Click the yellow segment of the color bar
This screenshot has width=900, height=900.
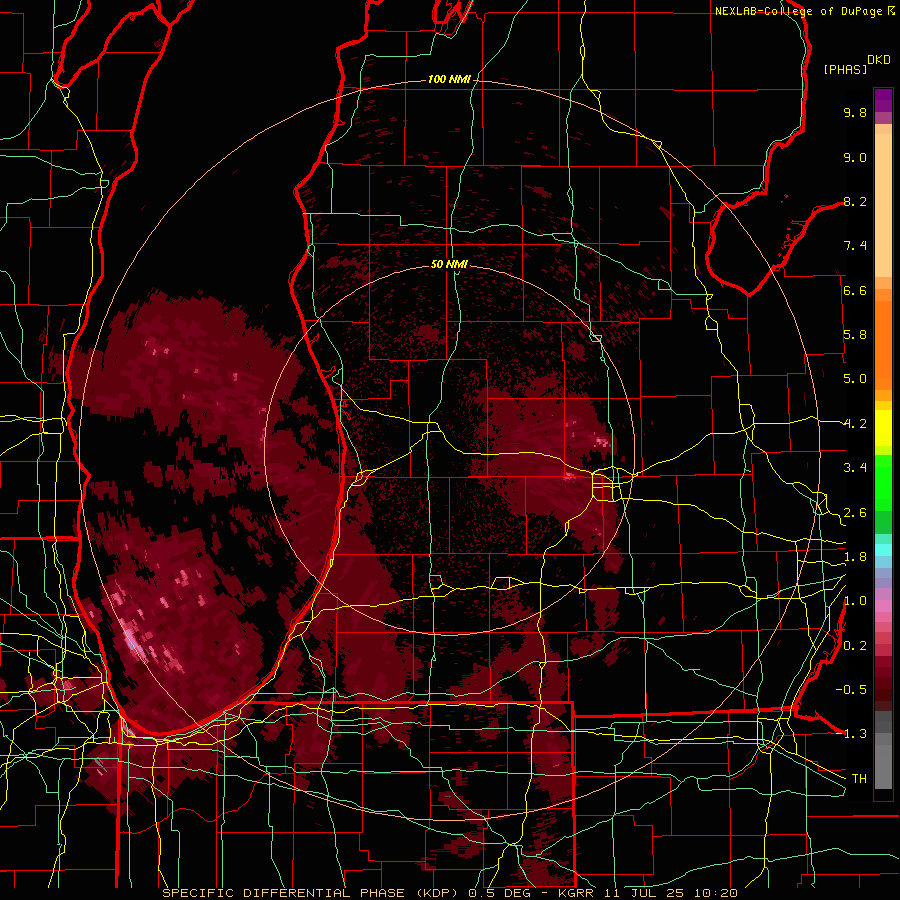[x=883, y=428]
